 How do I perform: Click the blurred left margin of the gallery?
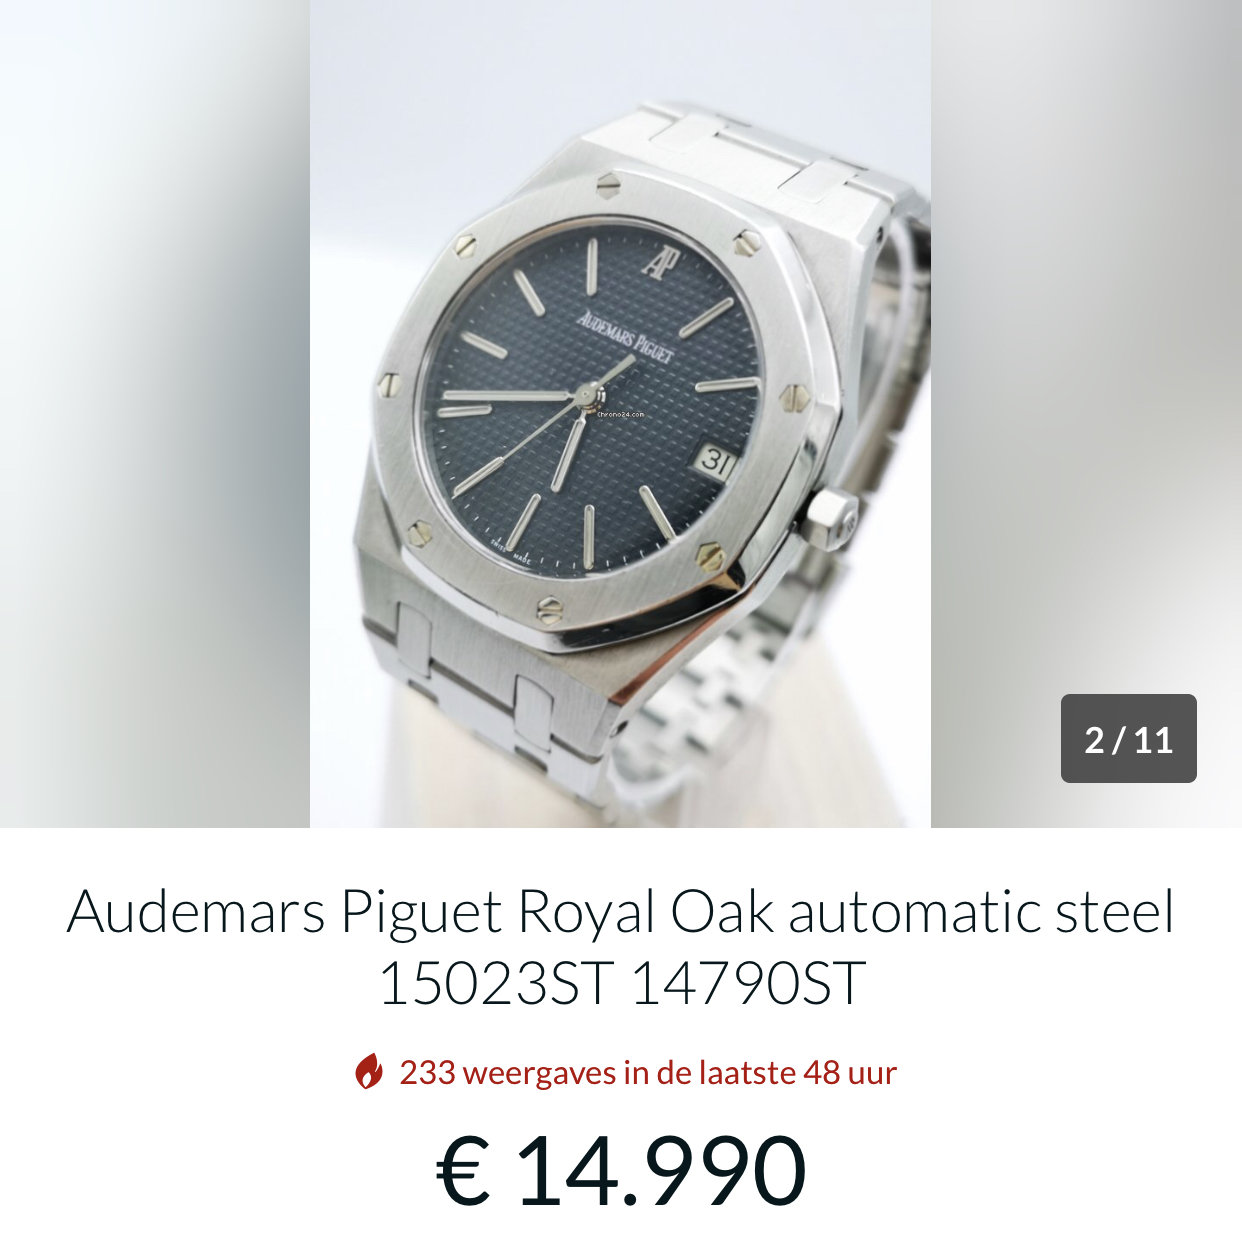pyautogui.click(x=155, y=413)
